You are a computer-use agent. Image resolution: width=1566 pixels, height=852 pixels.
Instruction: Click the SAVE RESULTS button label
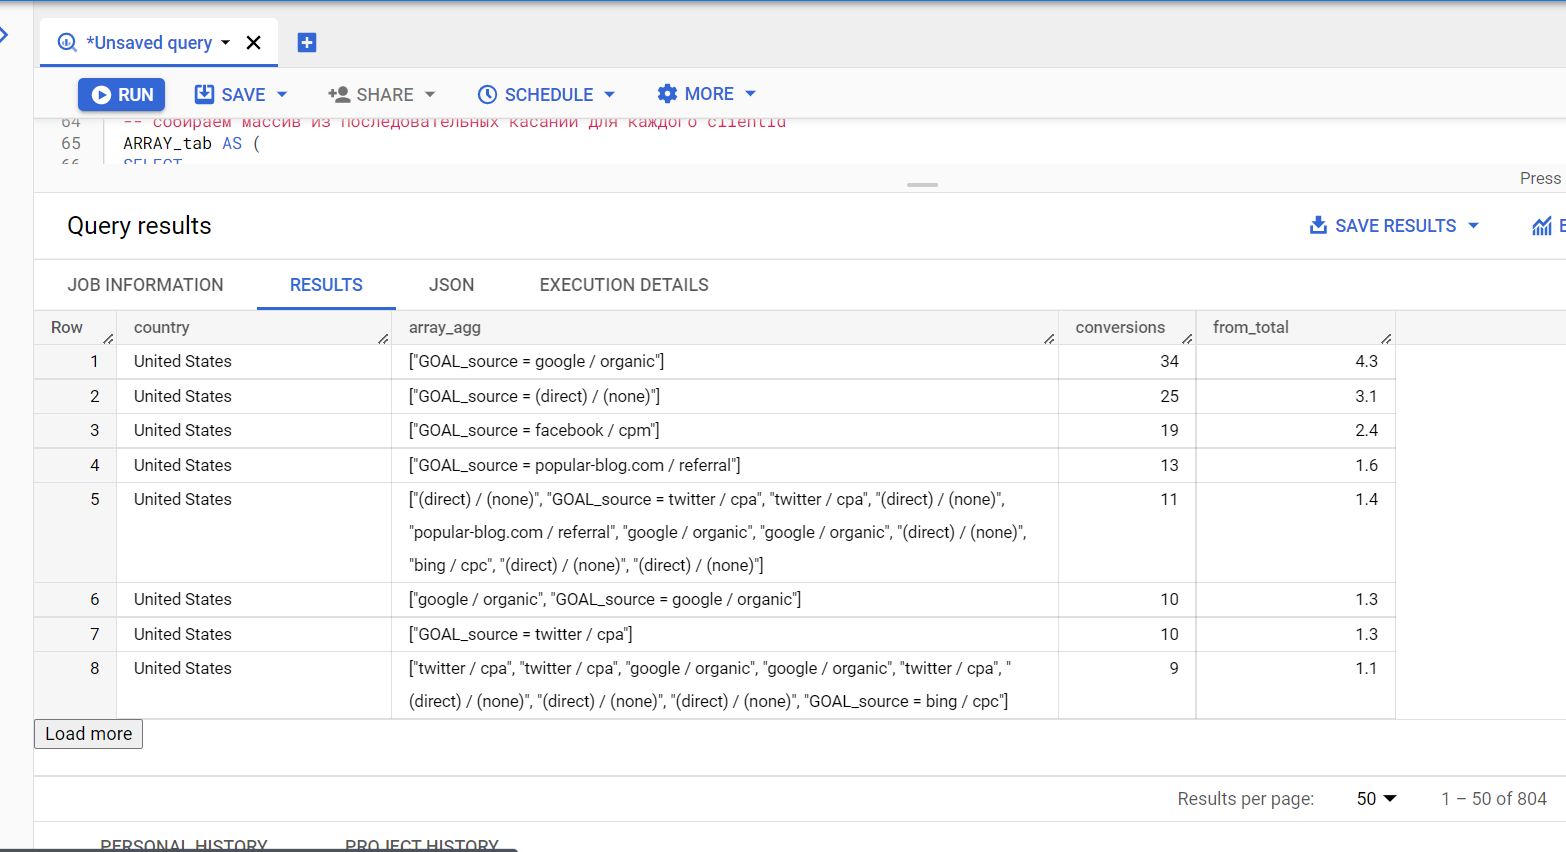pos(1396,226)
